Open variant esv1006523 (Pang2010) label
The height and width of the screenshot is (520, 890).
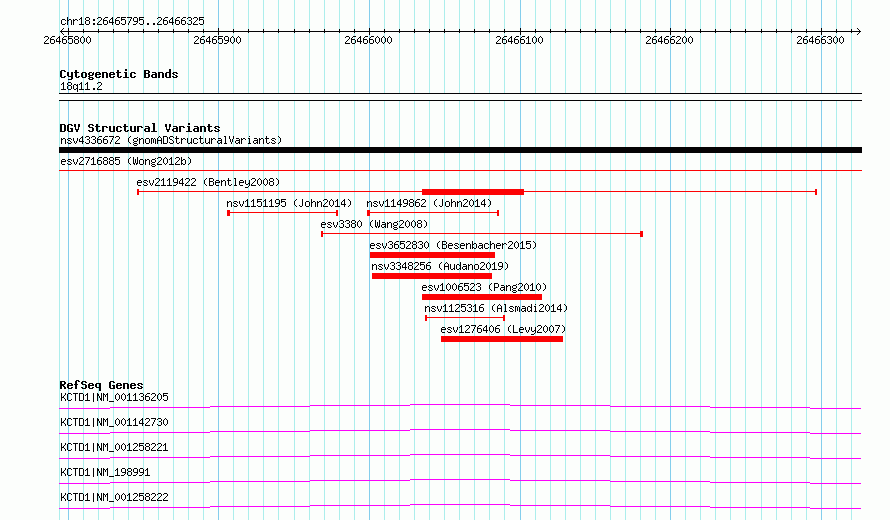click(484, 287)
